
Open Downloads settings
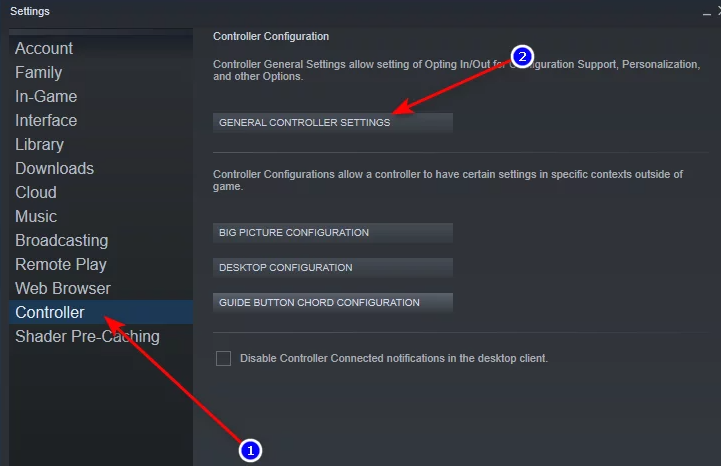point(101,168)
